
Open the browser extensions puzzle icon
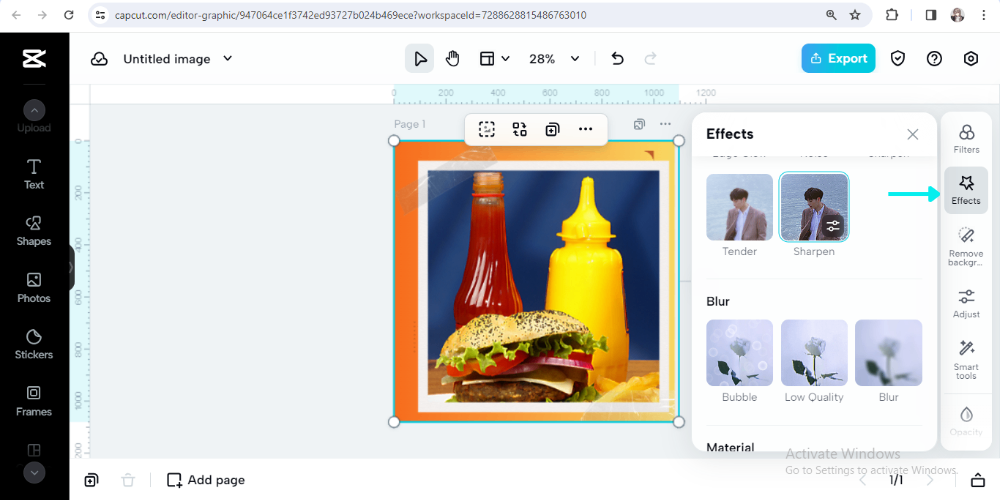point(892,15)
